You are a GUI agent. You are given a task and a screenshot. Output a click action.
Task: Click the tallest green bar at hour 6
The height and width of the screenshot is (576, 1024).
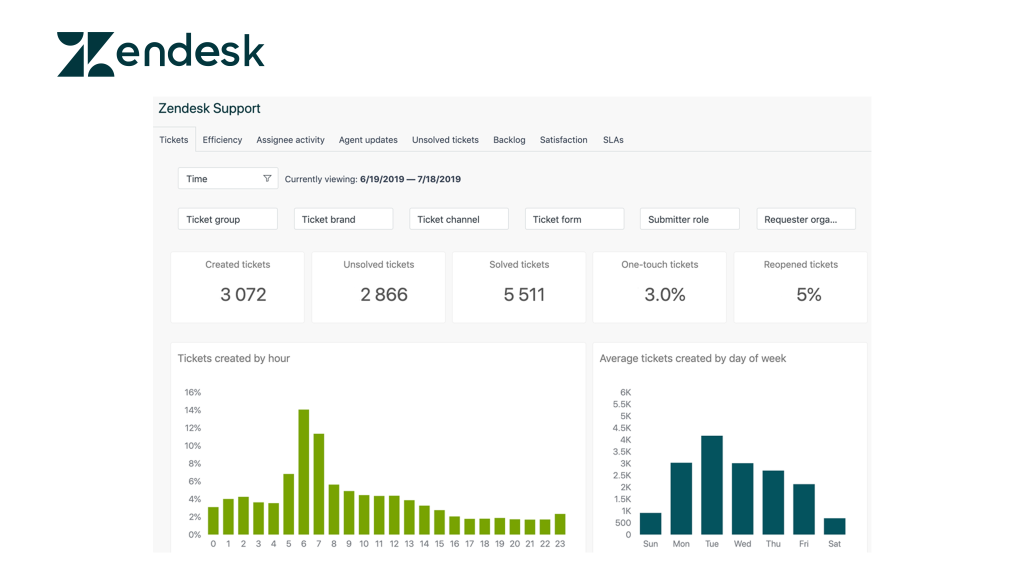coord(303,472)
